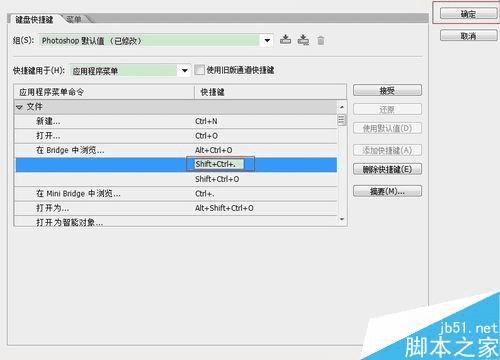Click the 还原 button
This screenshot has height=360, width=500.
pyautogui.click(x=387, y=109)
